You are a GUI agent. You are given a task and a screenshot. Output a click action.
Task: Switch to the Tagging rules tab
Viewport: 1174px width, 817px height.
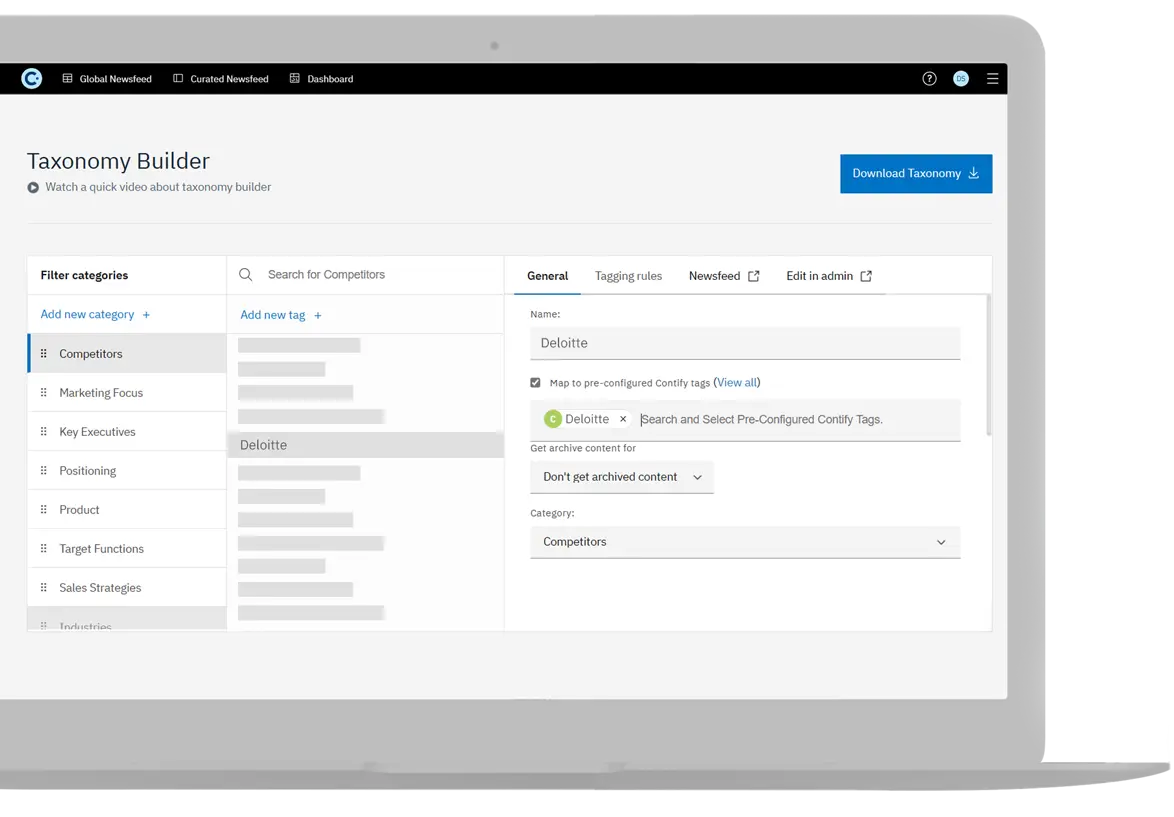click(628, 276)
